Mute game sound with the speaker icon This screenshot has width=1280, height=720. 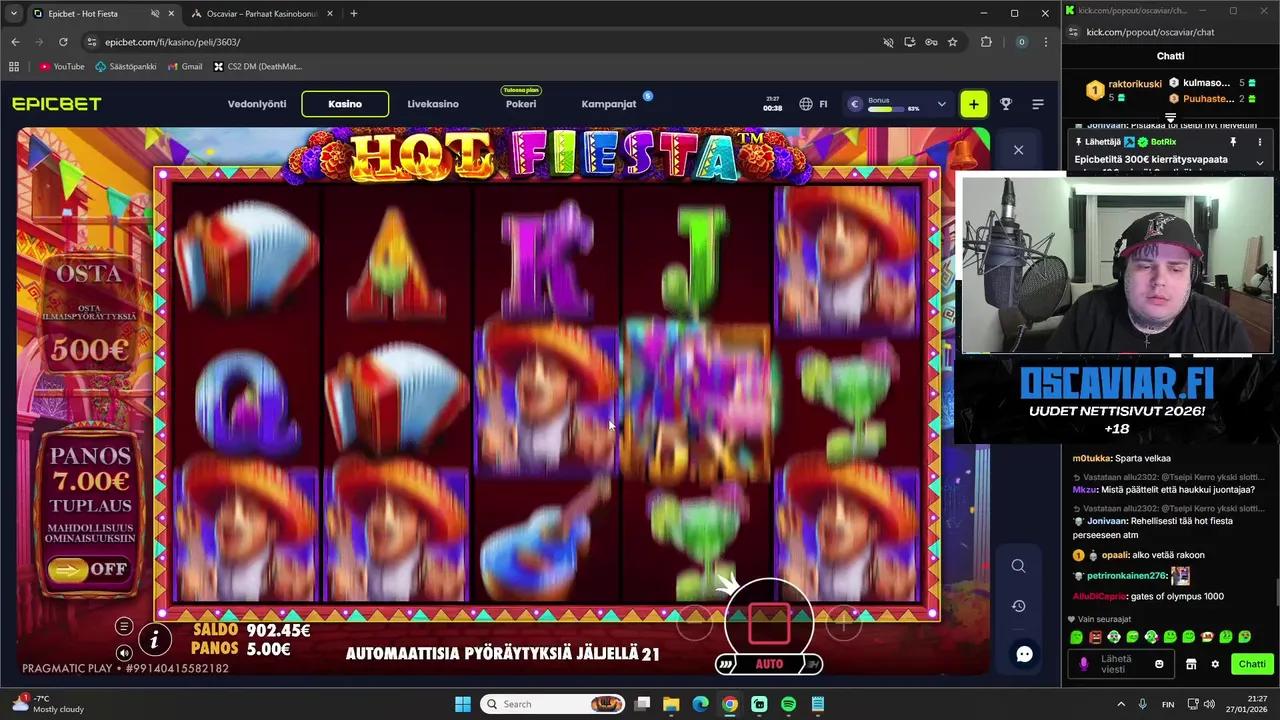click(x=123, y=653)
